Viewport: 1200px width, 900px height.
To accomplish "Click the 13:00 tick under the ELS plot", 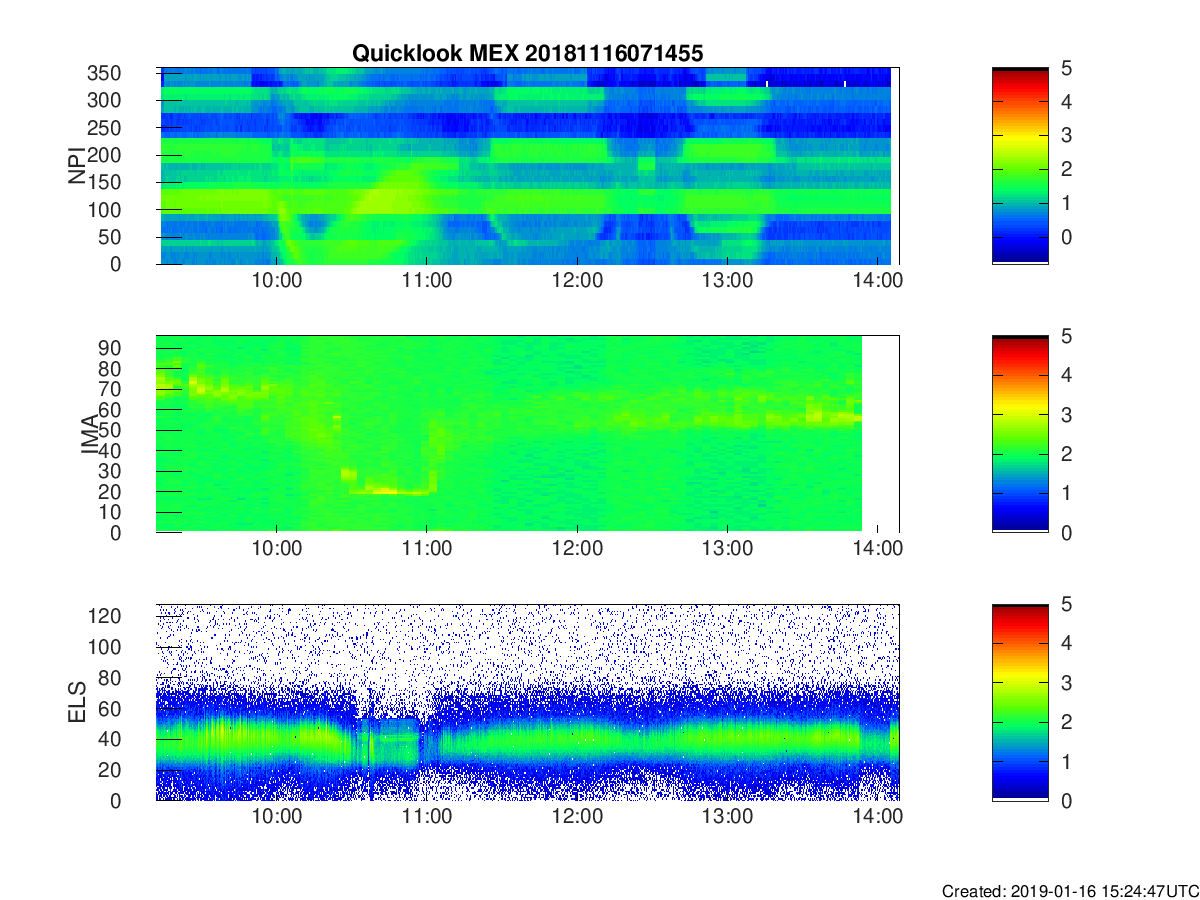I will (727, 816).
